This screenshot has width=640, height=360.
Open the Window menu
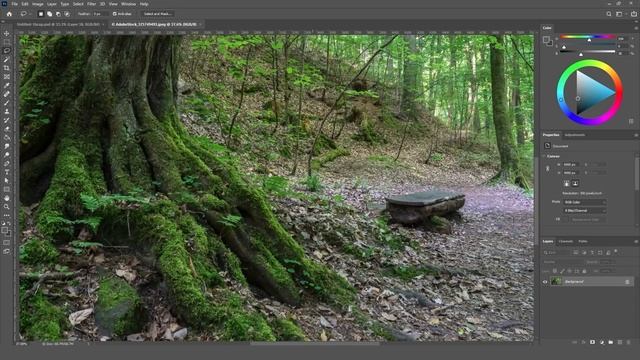pos(128,4)
